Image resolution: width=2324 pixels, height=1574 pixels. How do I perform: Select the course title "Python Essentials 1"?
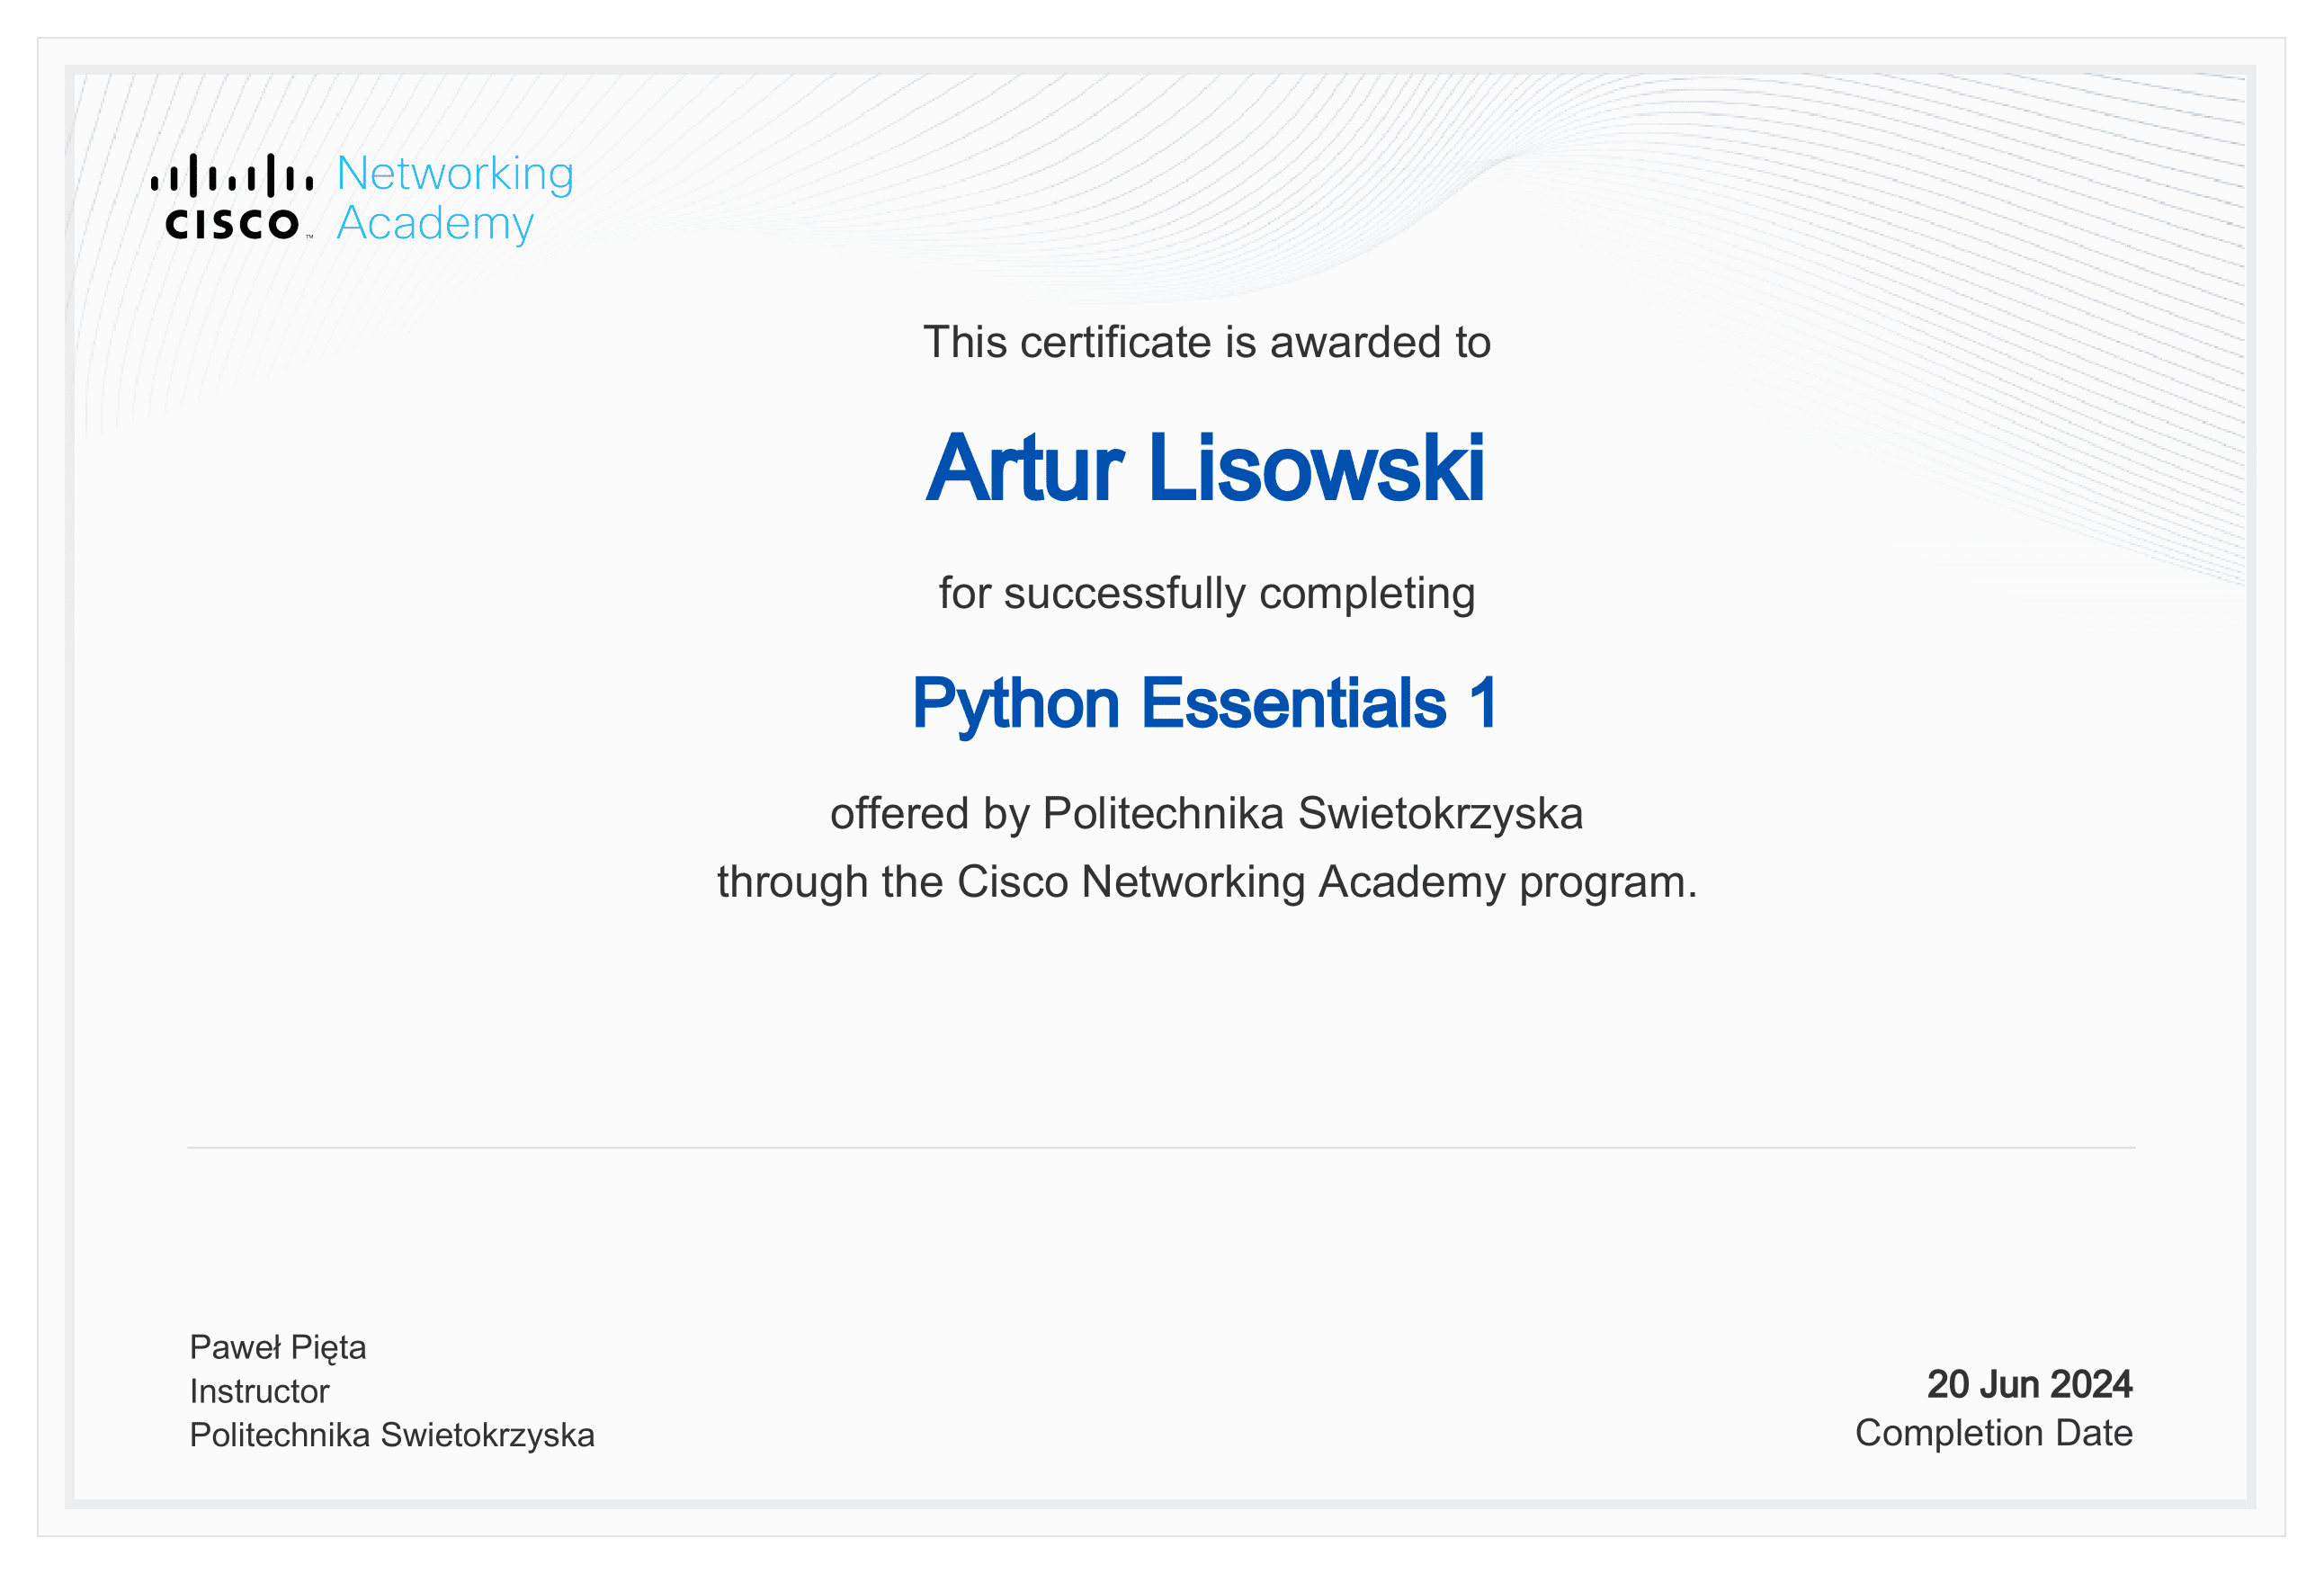[x=1205, y=704]
